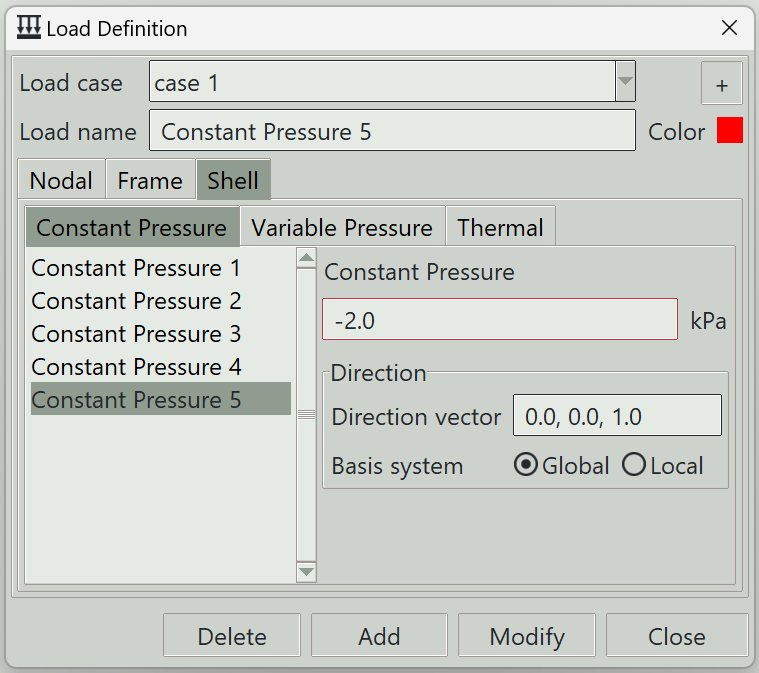The image size is (759, 673).
Task: Click the Load case combo box showing case 1
Action: point(392,81)
